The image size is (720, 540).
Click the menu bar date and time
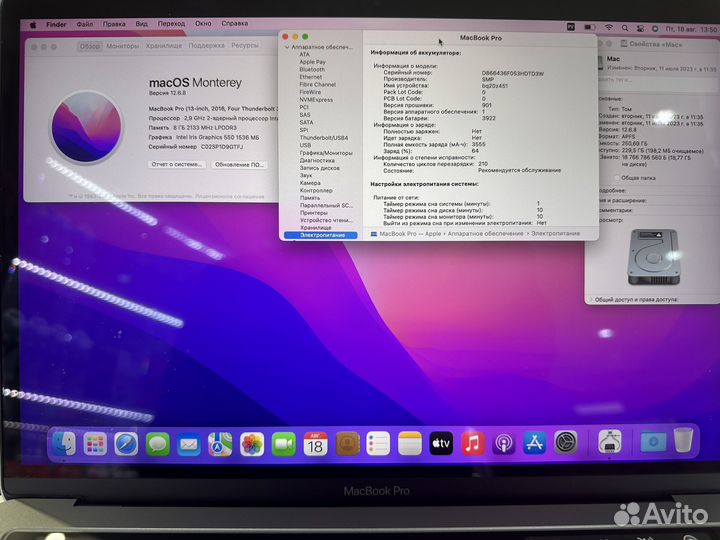[692, 29]
